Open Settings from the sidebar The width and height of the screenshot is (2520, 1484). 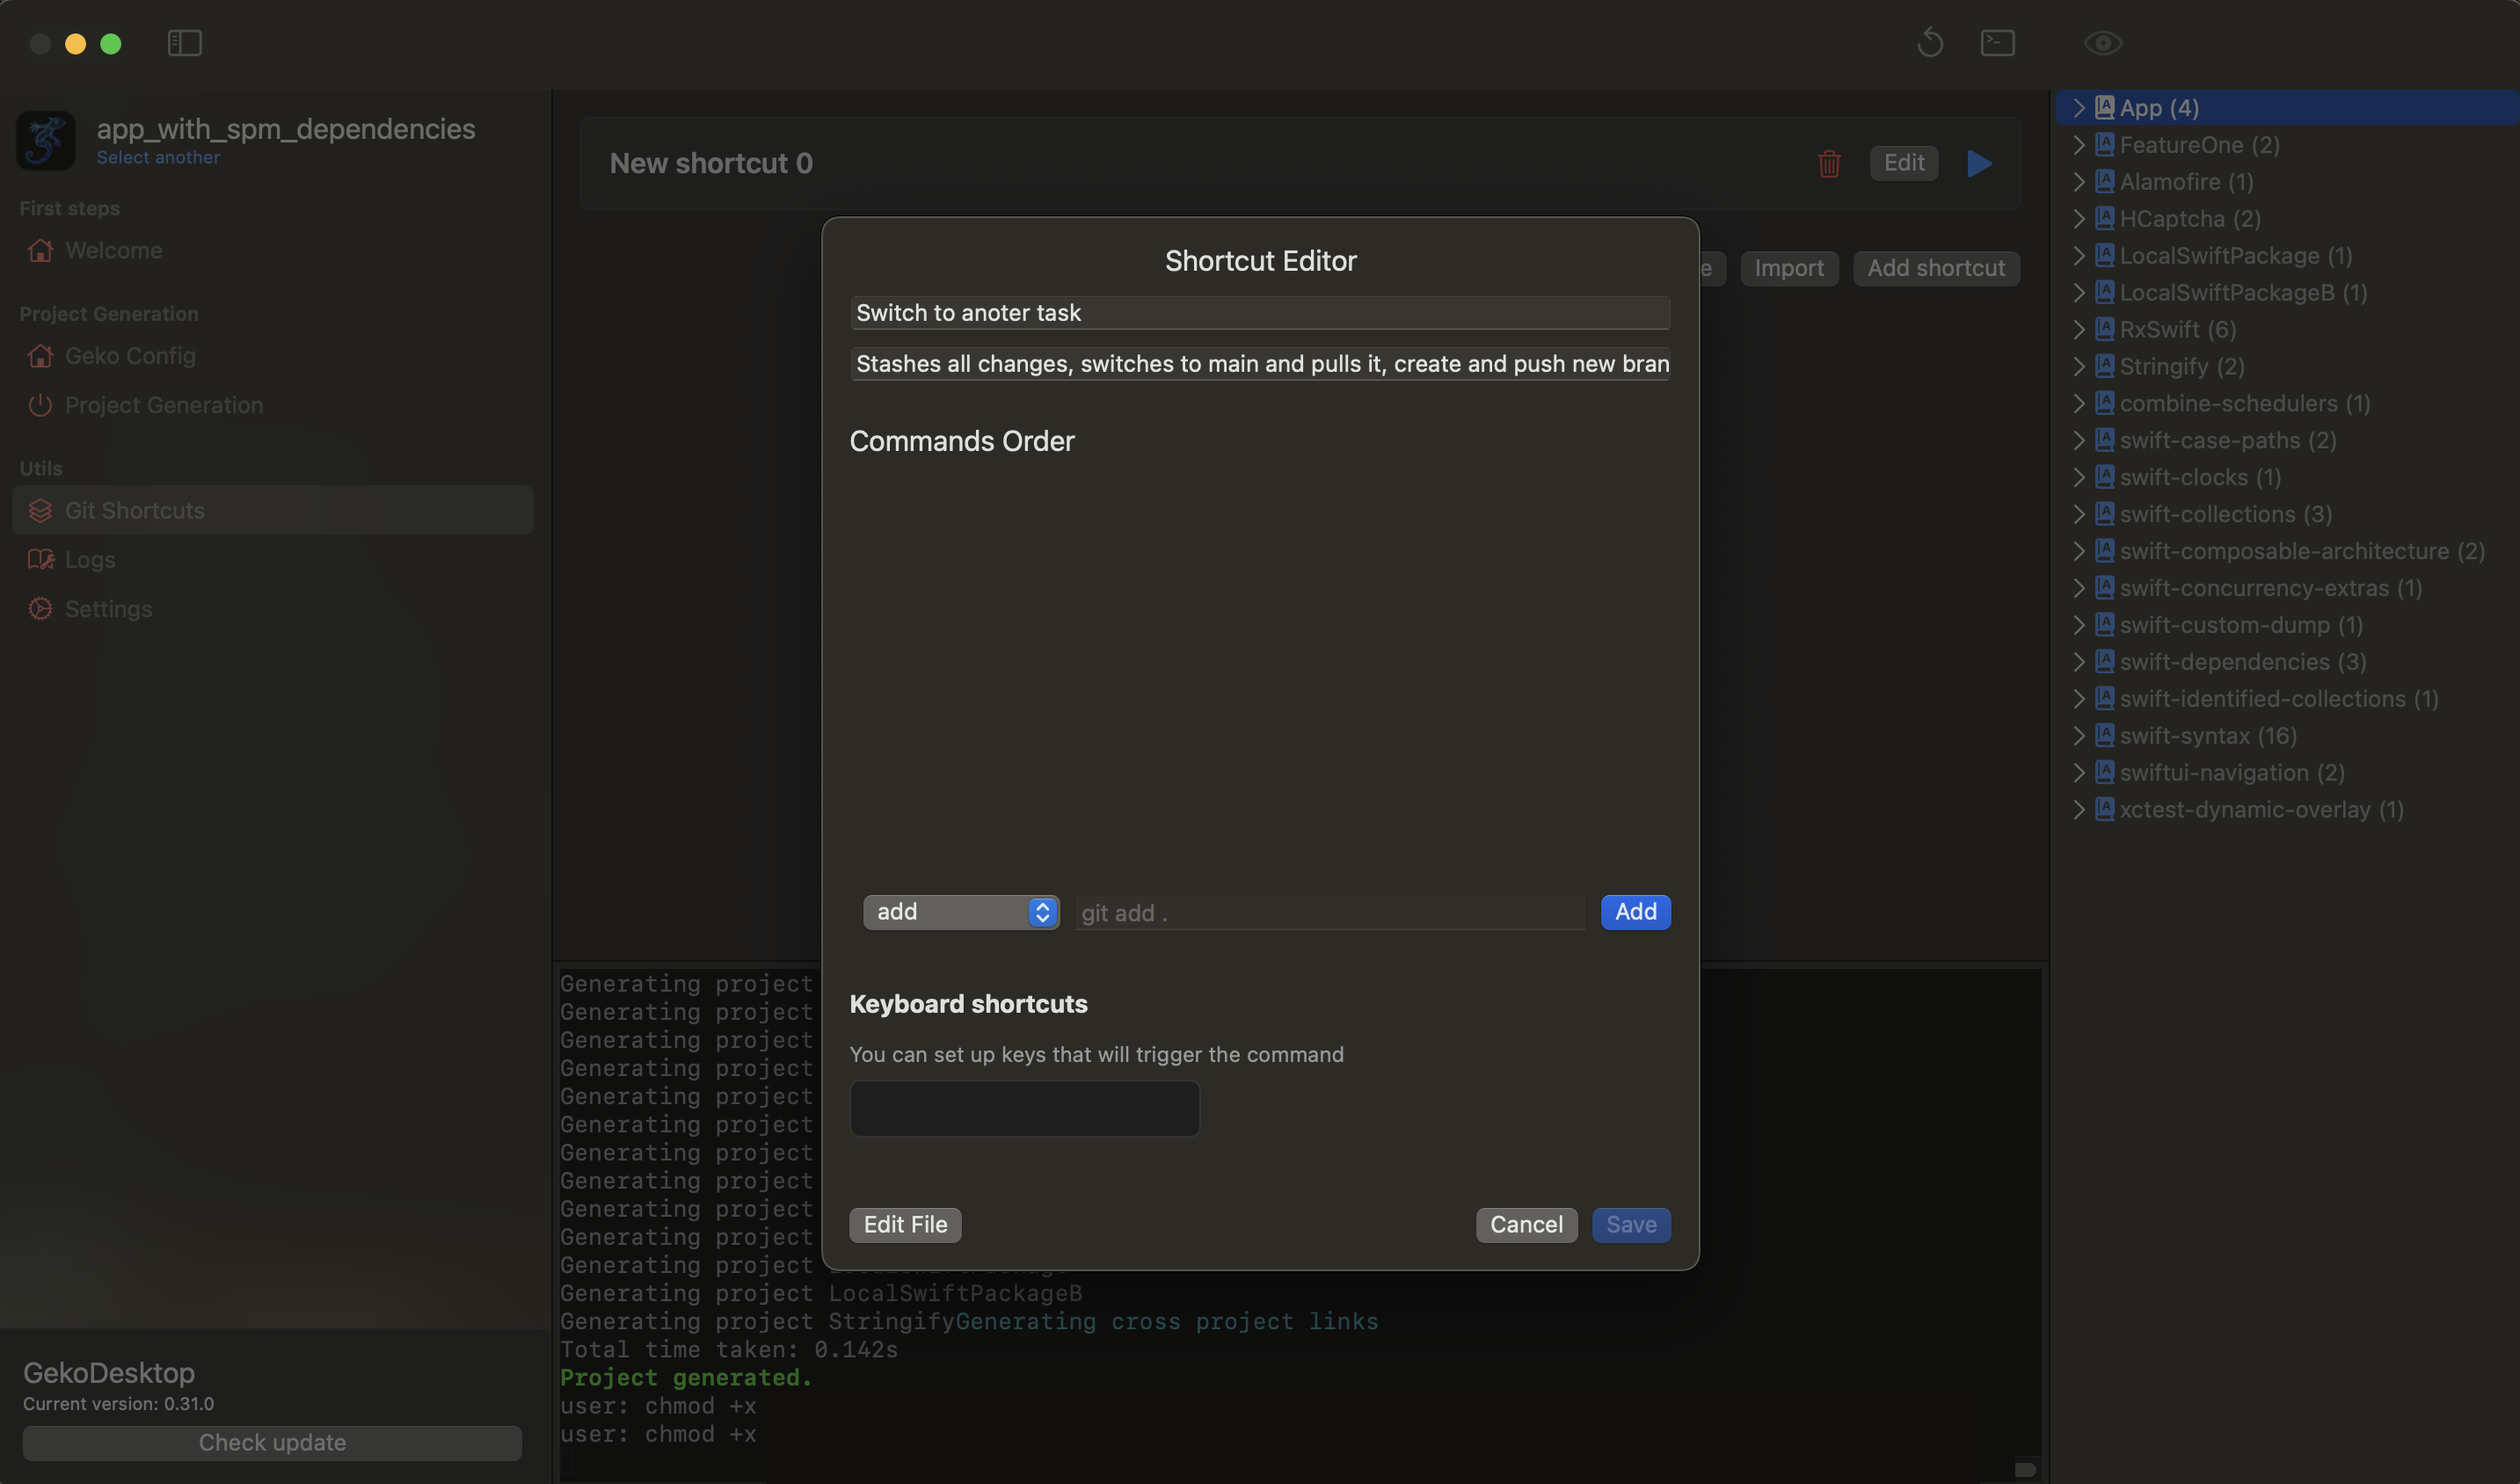click(x=108, y=609)
